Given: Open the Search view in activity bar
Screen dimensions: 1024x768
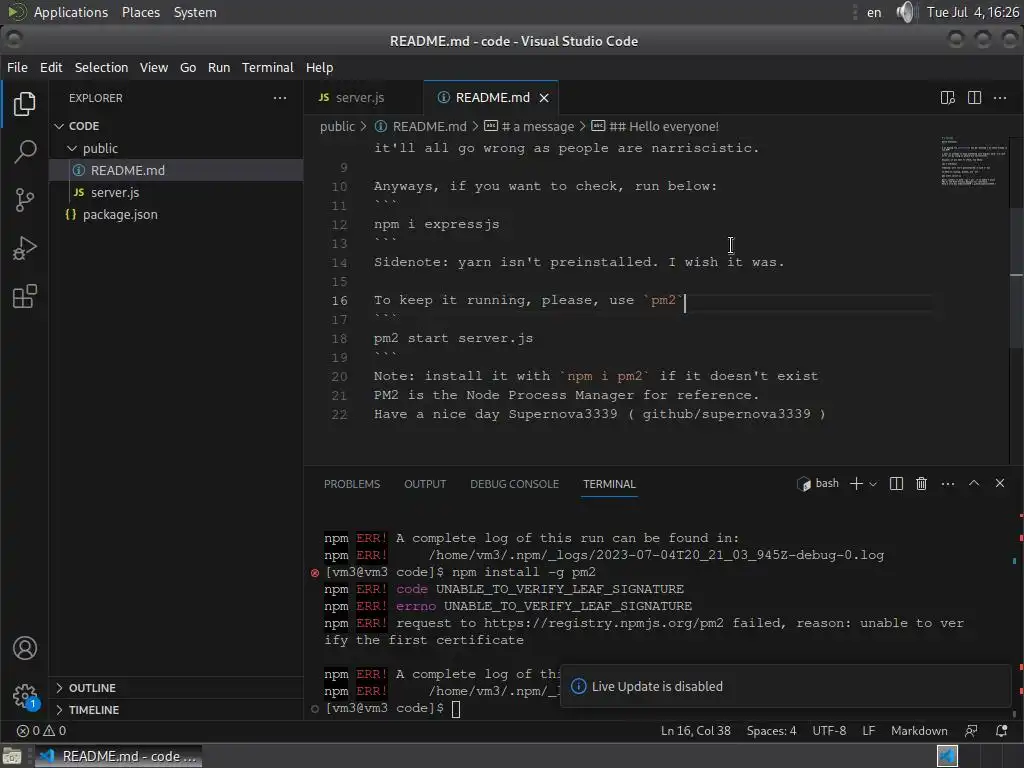Looking at the screenshot, I should (x=24, y=152).
